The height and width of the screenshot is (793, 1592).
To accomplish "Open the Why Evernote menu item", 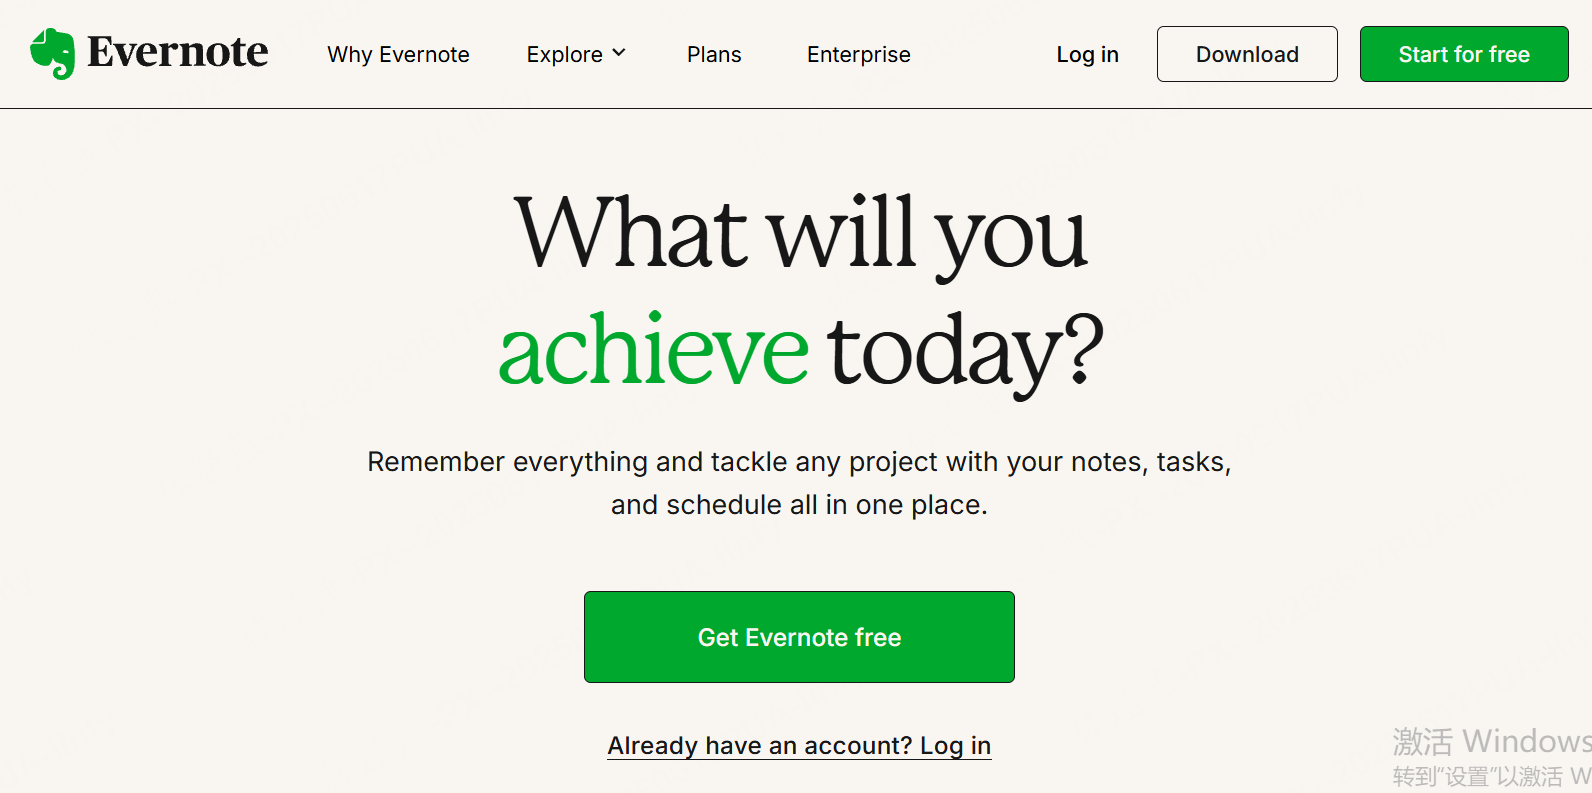I will (398, 54).
